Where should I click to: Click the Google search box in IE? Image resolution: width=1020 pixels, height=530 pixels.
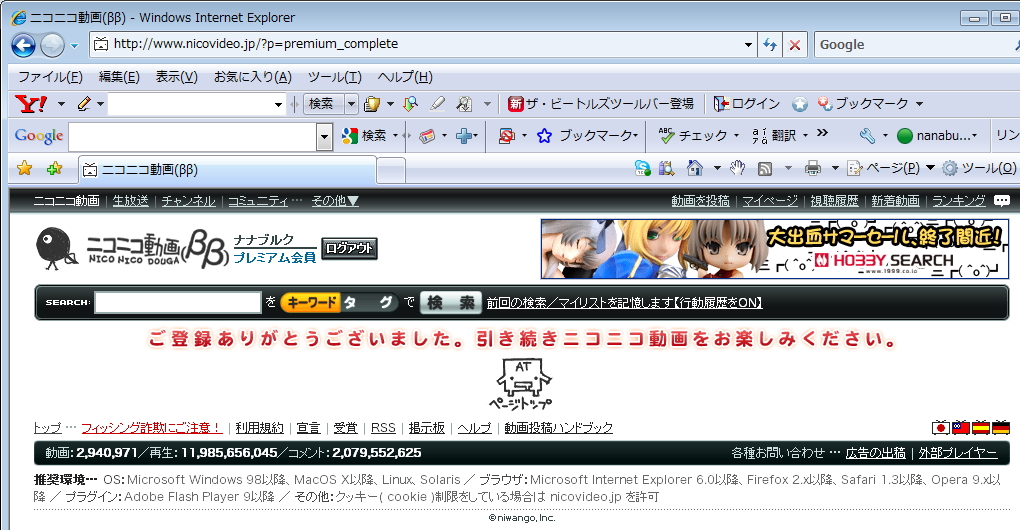(914, 45)
